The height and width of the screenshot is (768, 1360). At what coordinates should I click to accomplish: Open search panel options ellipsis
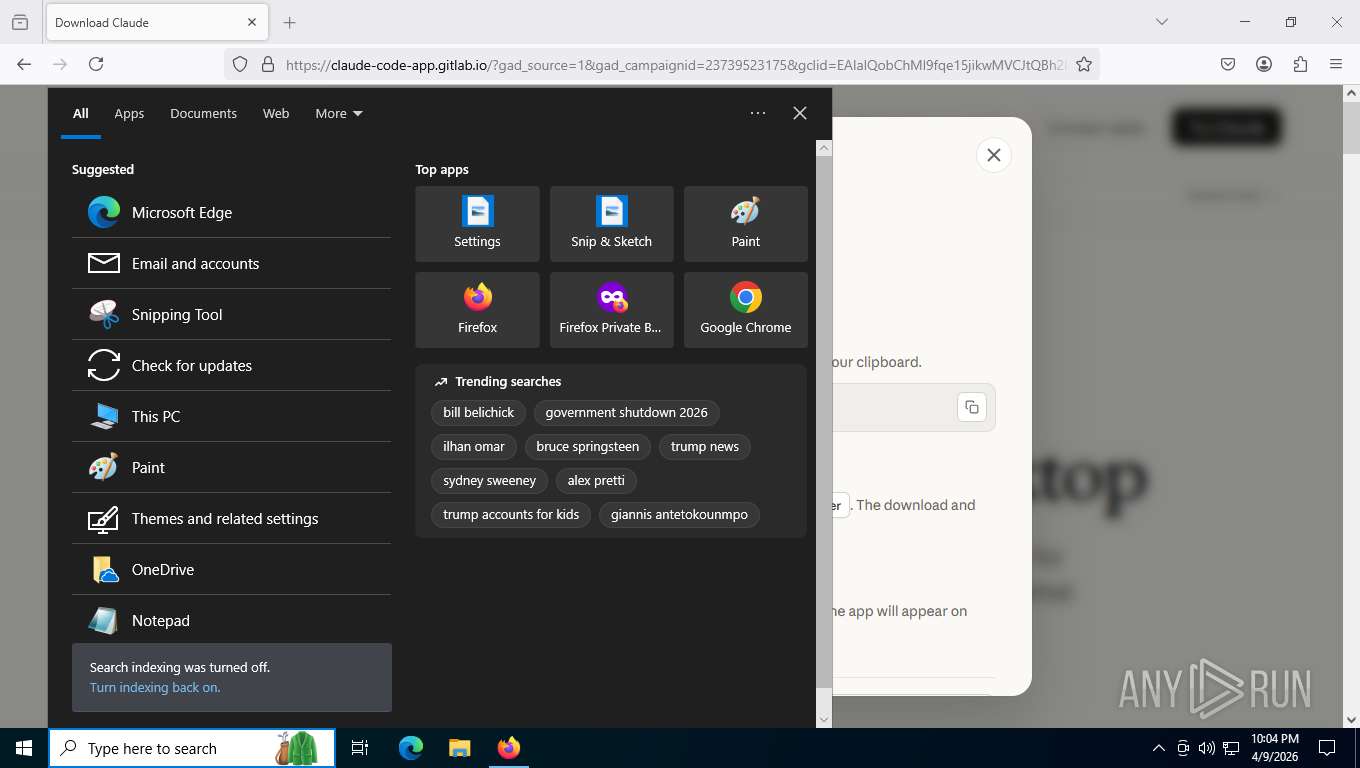[x=758, y=113]
